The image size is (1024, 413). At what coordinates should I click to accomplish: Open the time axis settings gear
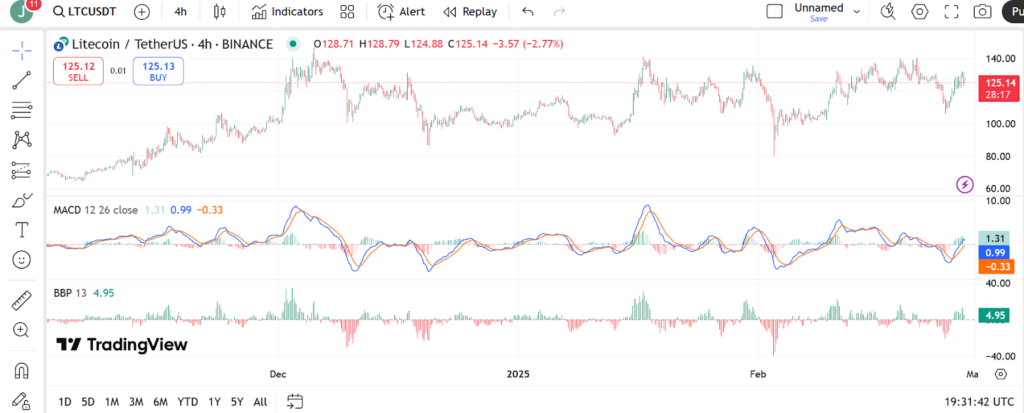(1000, 374)
